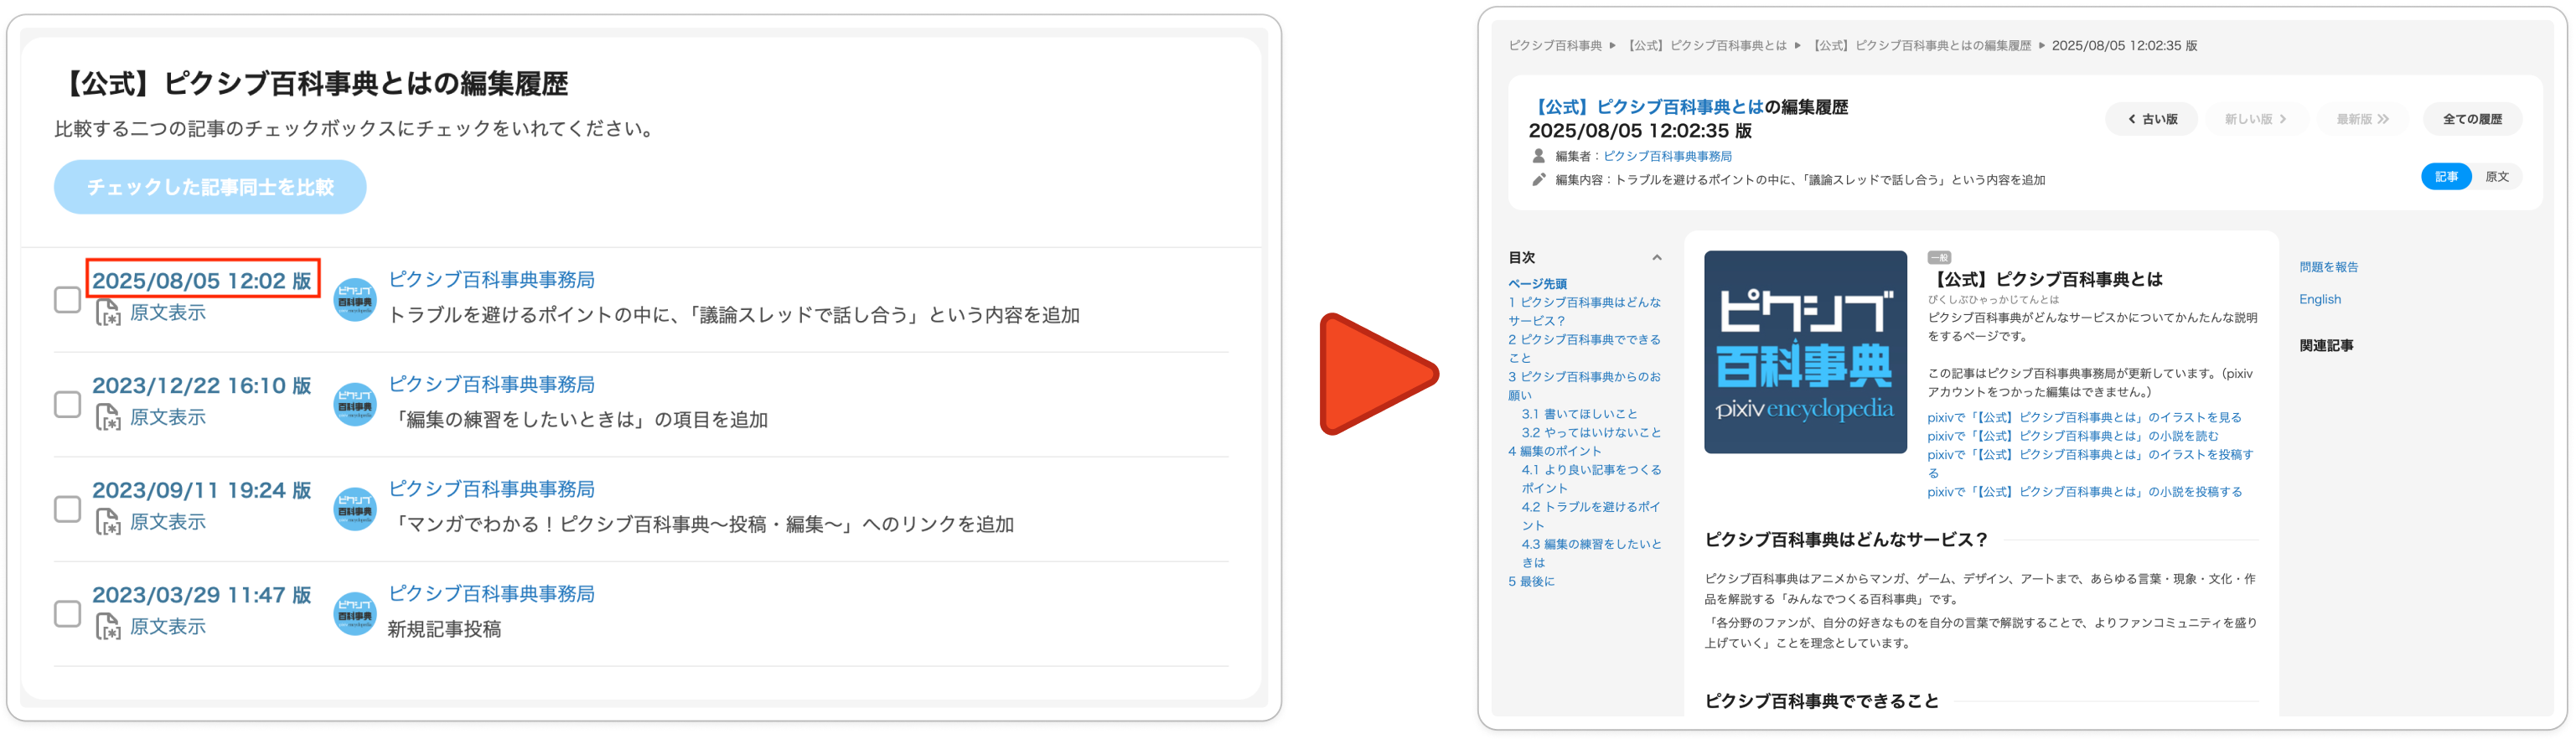Go to 3.2 やってはいけないこと in contents
Viewport: 2576px width, 739px height.
pyautogui.click(x=1591, y=433)
